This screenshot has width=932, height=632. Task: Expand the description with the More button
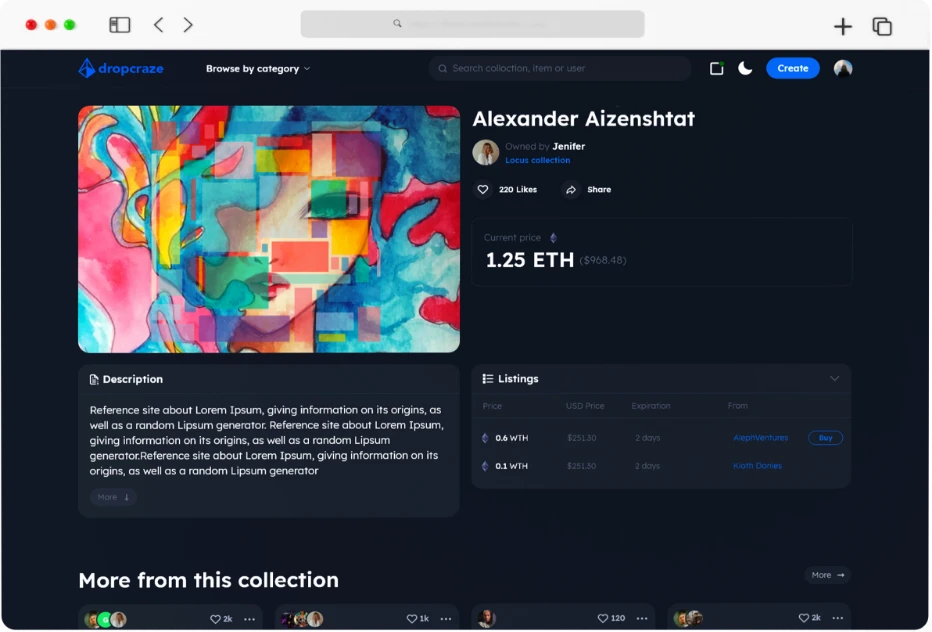(x=113, y=497)
